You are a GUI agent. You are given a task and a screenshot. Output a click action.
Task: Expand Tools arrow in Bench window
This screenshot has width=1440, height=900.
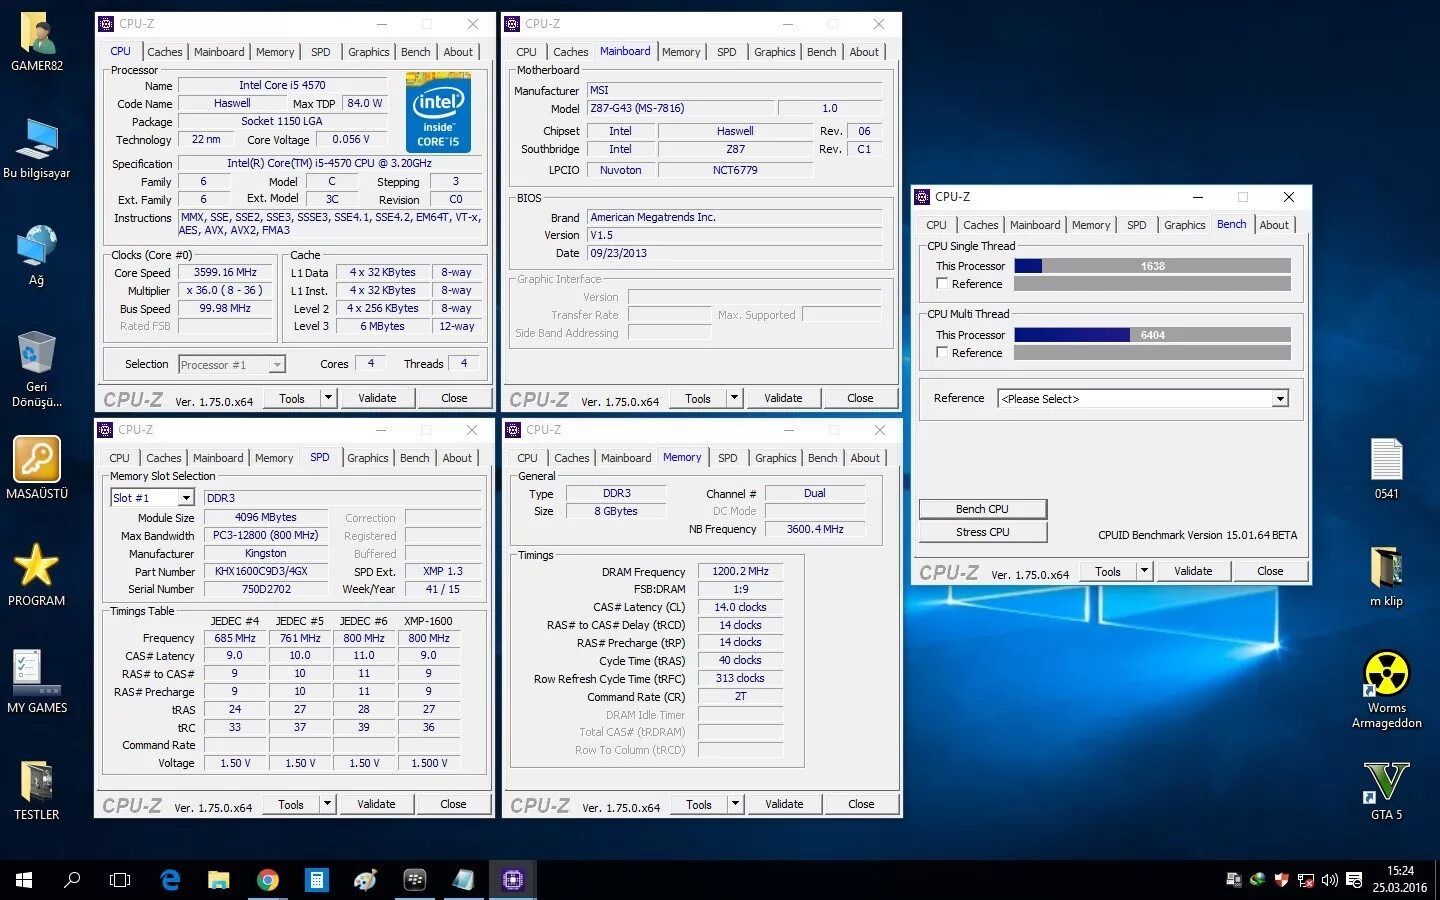tap(1144, 571)
